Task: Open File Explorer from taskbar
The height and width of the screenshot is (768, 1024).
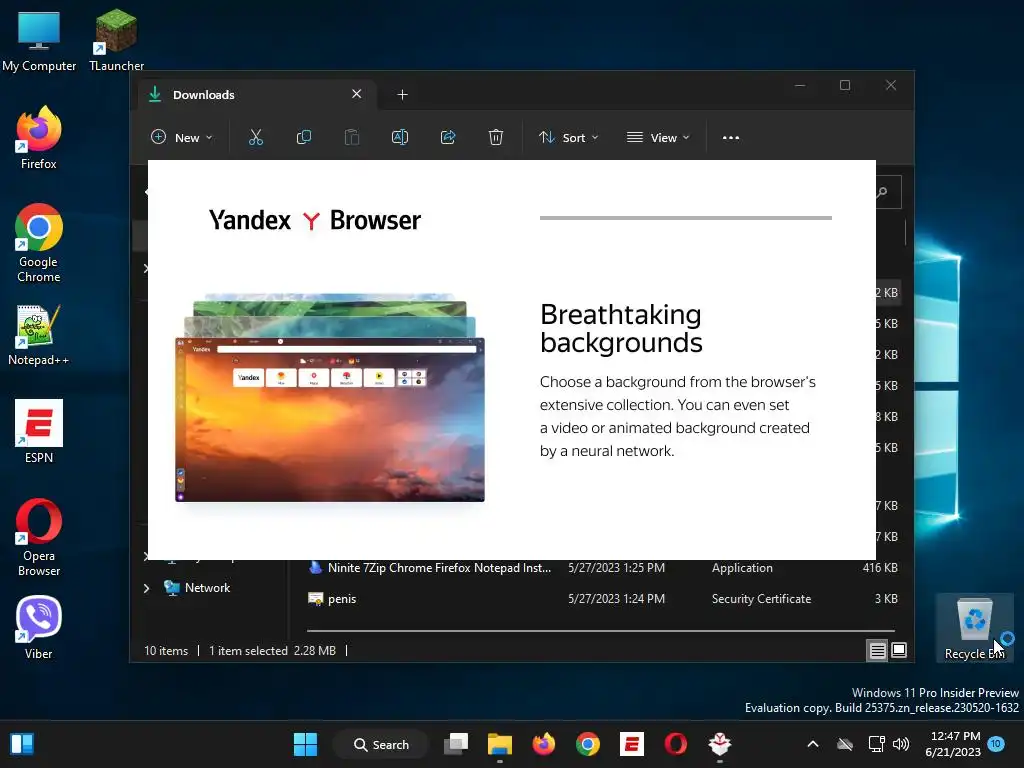Action: coord(500,744)
